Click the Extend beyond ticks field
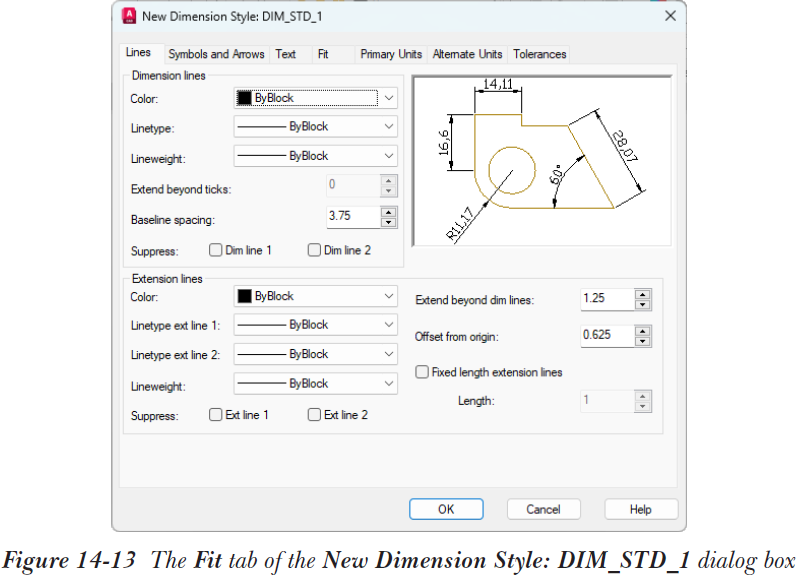This screenshot has width=799, height=579. (x=353, y=186)
